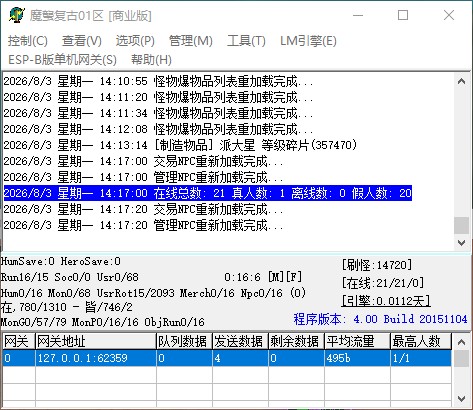Click the 剩余数据 column header
473x410 pixels.
[296, 341]
